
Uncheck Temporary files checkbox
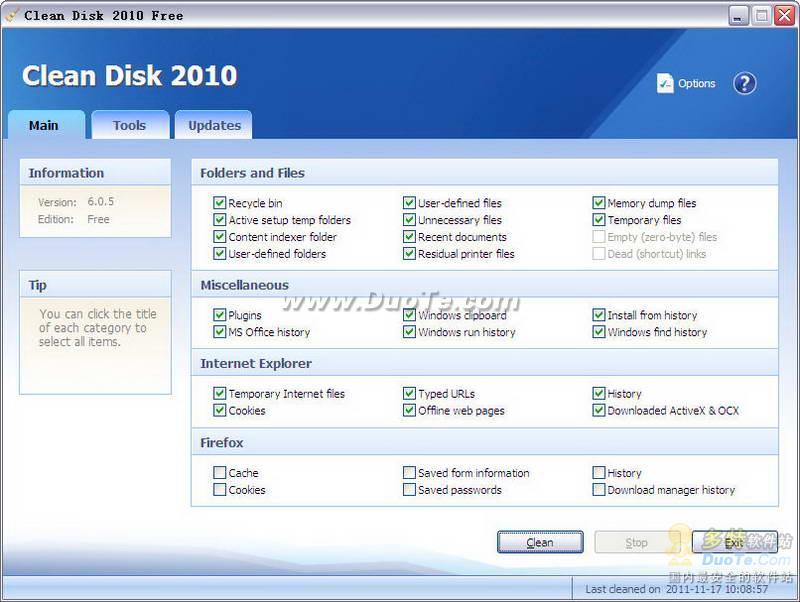click(598, 220)
